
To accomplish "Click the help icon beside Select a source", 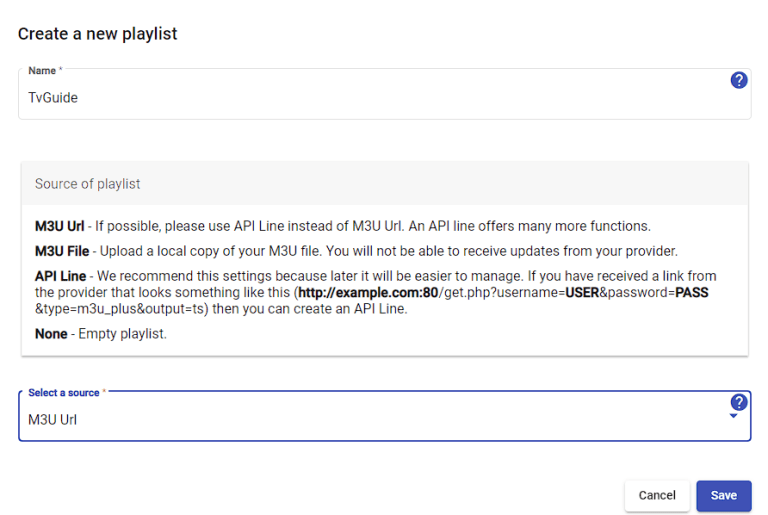I will pyautogui.click(x=739, y=402).
